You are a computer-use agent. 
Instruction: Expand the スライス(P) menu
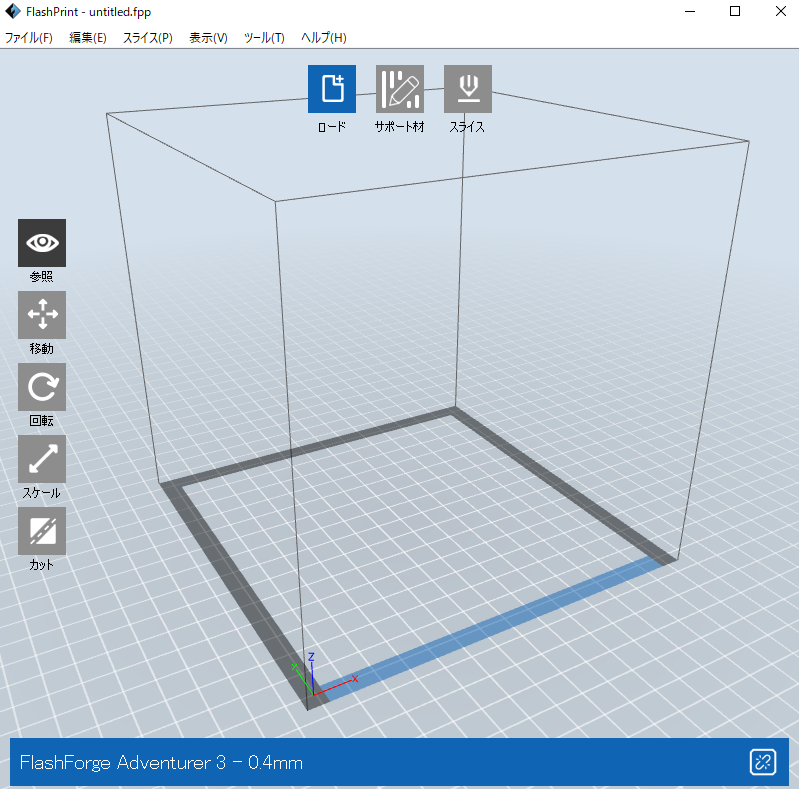pos(148,38)
